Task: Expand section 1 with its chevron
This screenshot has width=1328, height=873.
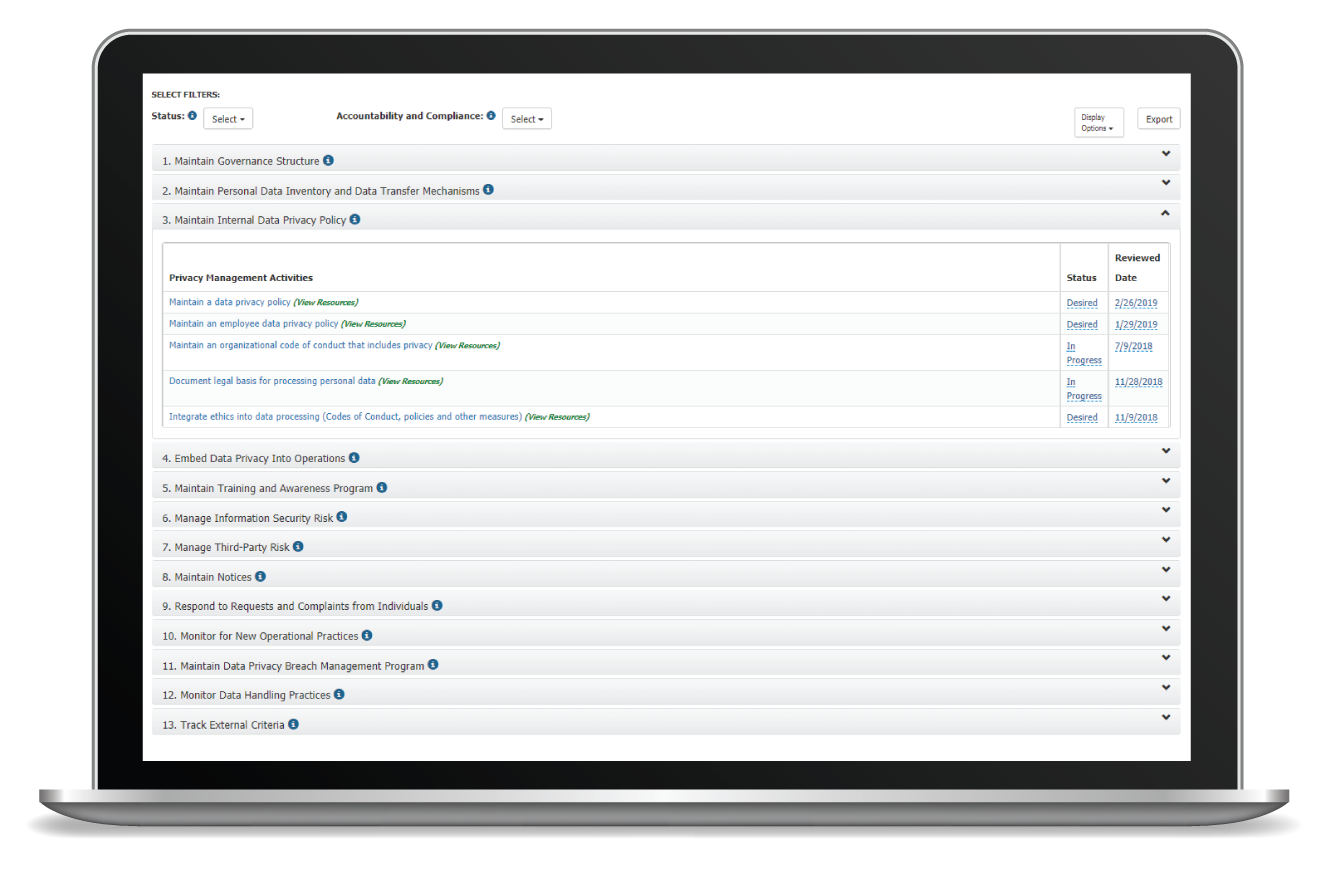Action: point(1166,153)
